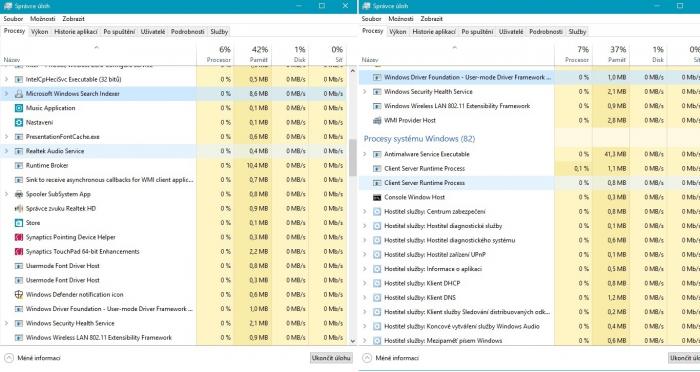Screen dimensions: 700x372
Task: Click the left window's vertical scrollbar thumb
Action: click(x=353, y=158)
